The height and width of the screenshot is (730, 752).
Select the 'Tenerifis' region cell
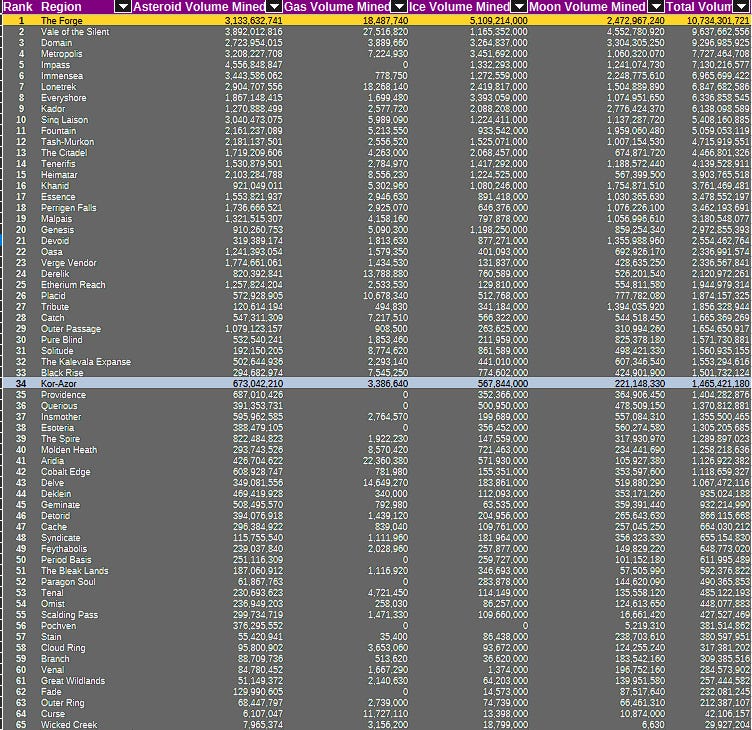coord(58,164)
